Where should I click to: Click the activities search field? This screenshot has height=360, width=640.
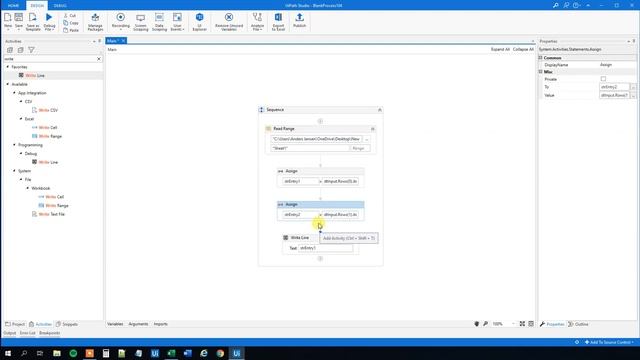(49, 59)
